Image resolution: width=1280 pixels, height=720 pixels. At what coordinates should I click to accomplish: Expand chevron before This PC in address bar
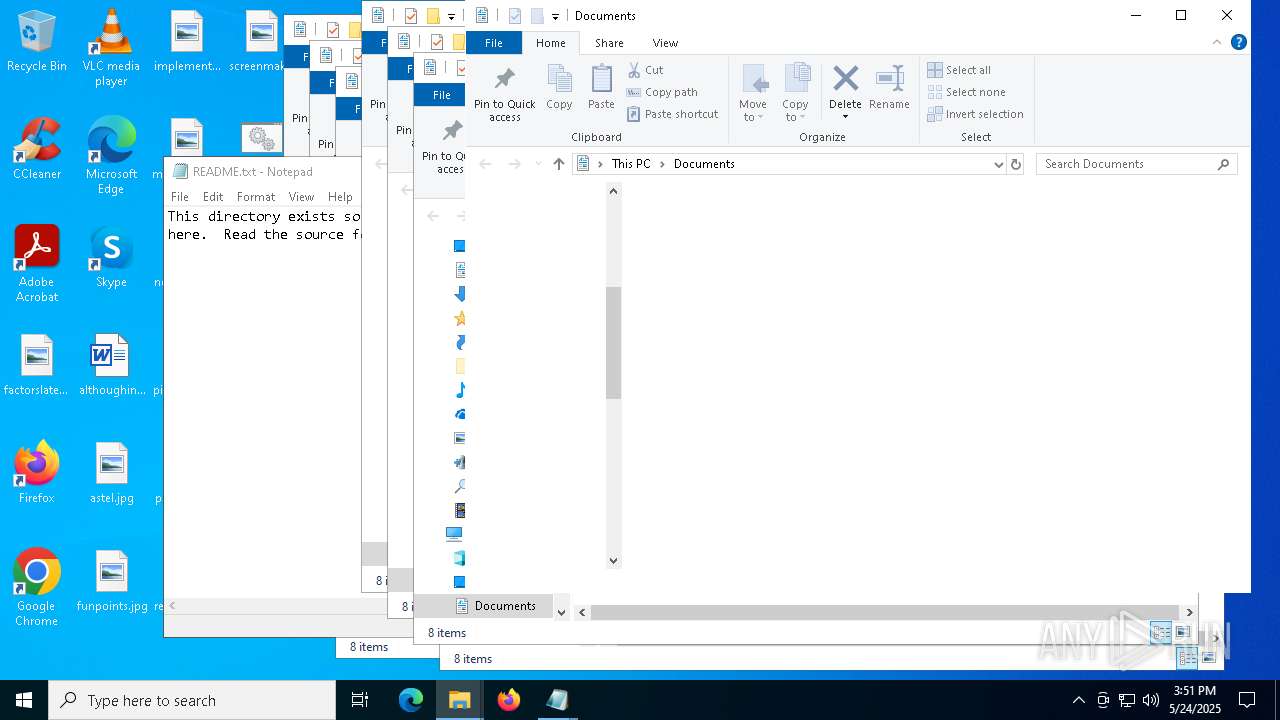click(x=600, y=164)
